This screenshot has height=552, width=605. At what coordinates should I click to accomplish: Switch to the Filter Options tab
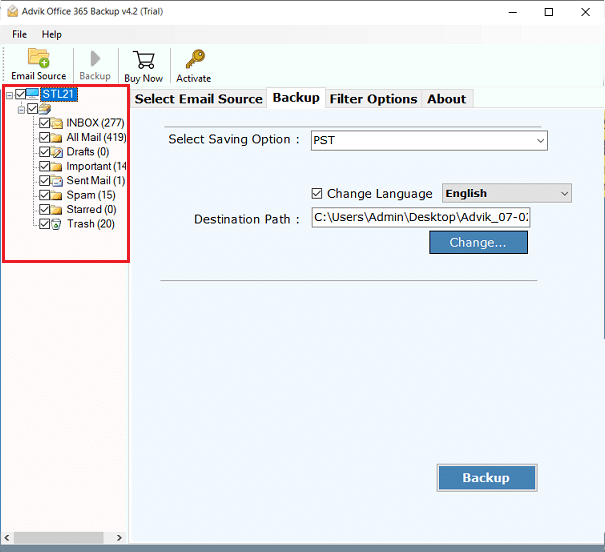[373, 99]
